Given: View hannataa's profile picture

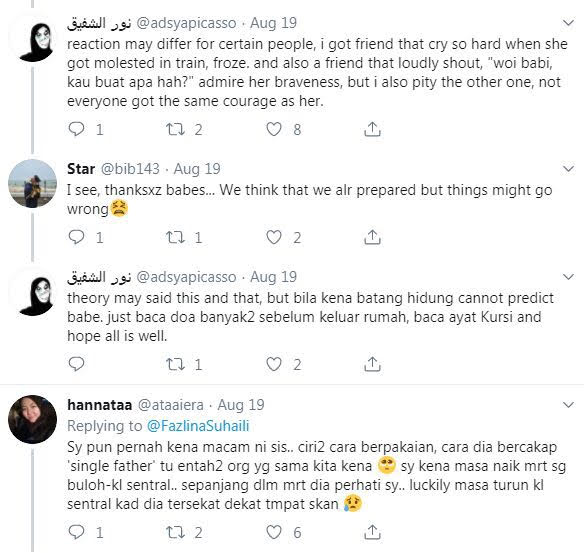Looking at the screenshot, I should [x=32, y=419].
